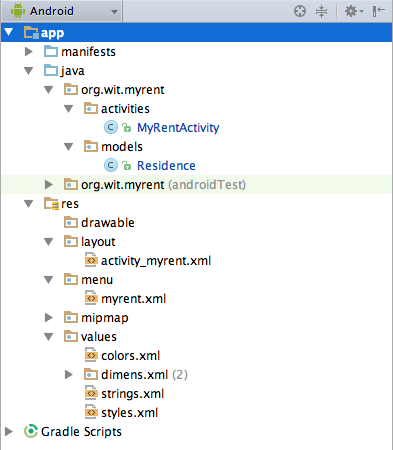Click the myrent.xml file icon
The image size is (393, 450).
[91, 298]
